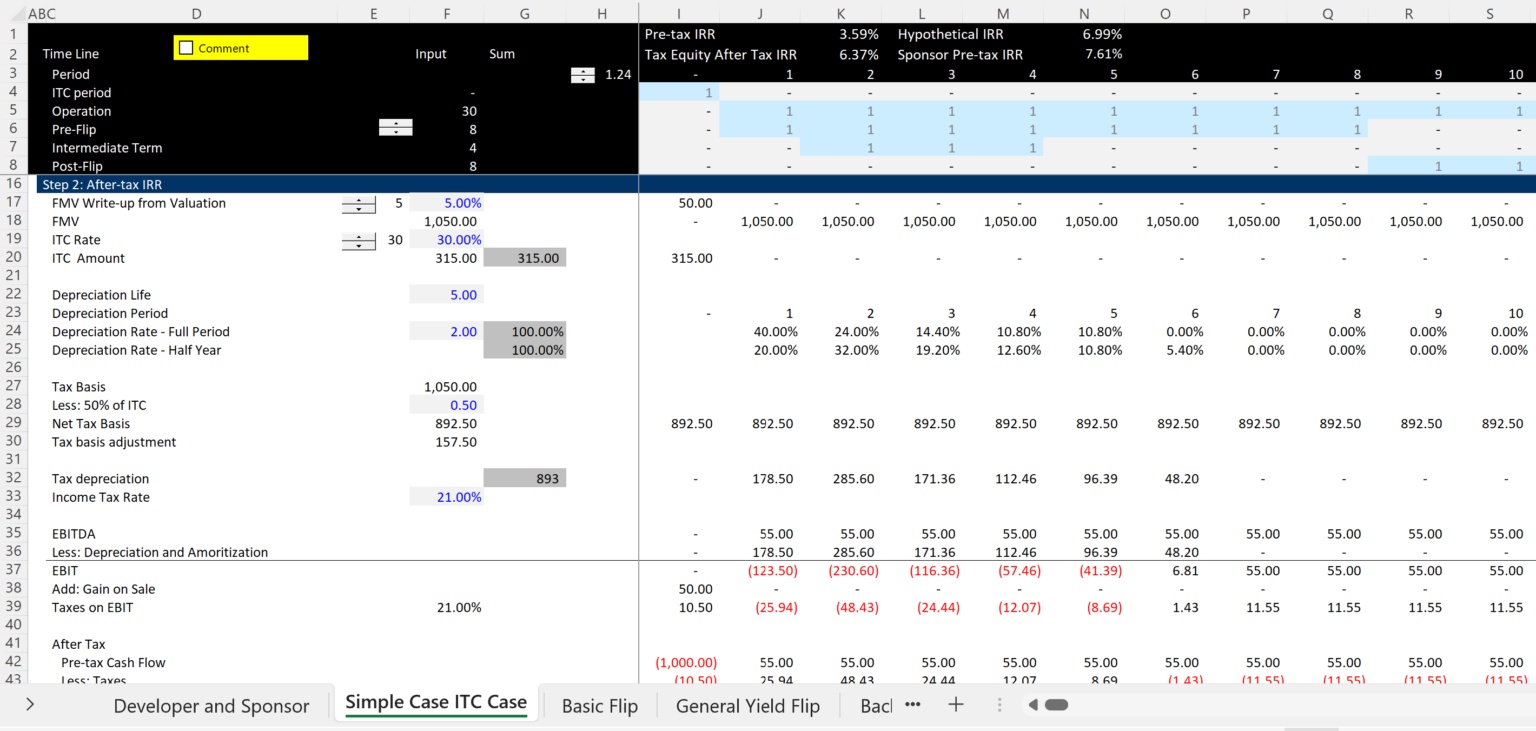The width and height of the screenshot is (1536, 731).
Task: Expand the sheet pane using the bottom-left chevron
Action: (29, 703)
